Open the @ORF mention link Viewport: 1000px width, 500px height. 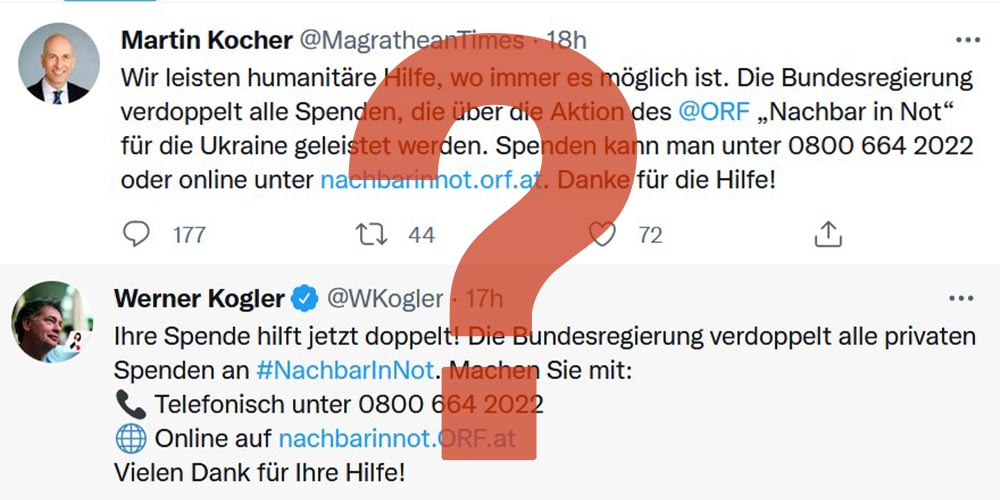point(714,112)
